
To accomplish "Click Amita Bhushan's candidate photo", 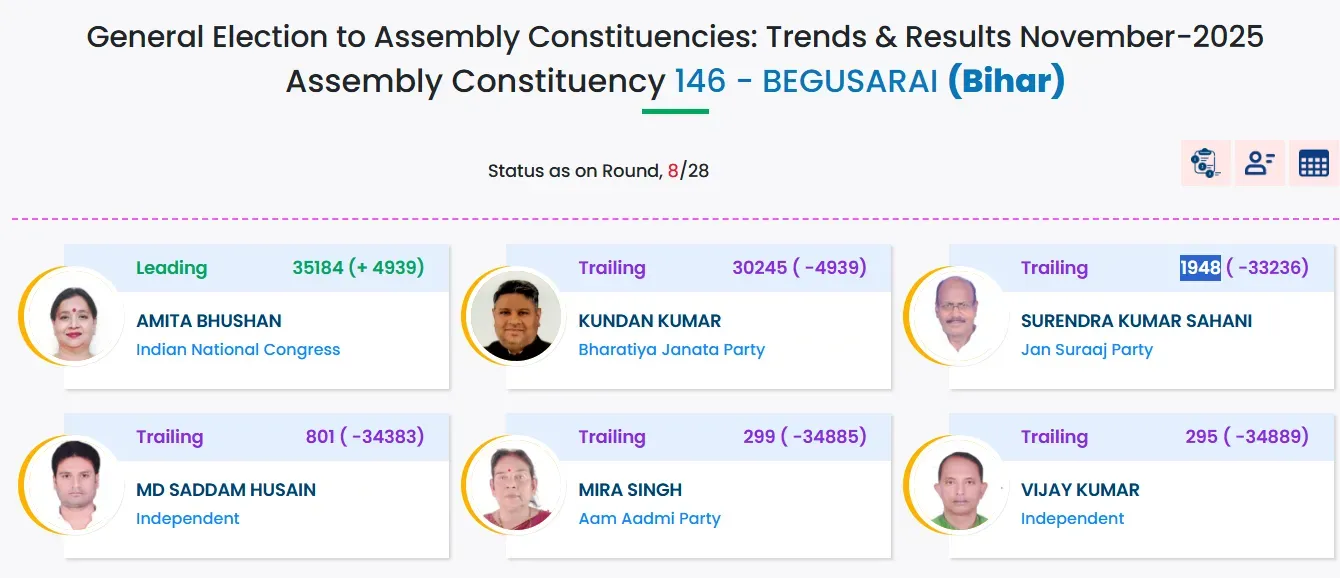I will [75, 315].
